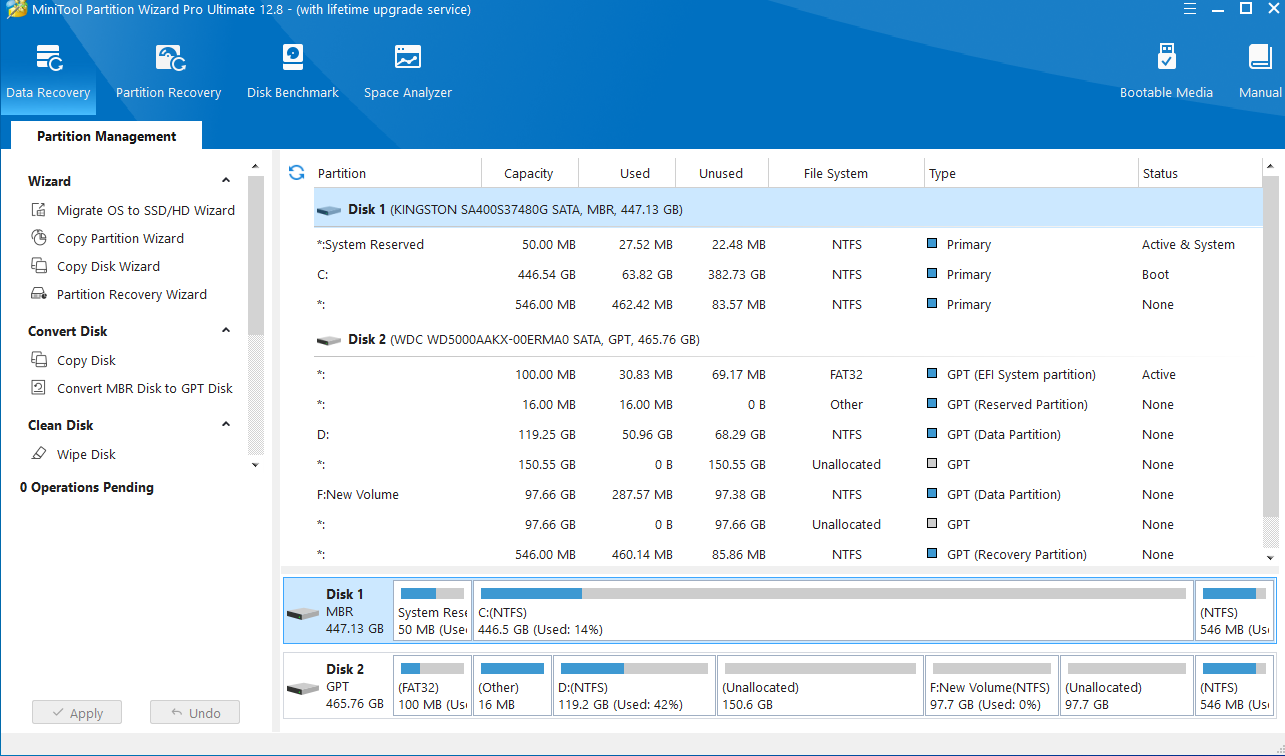The image size is (1285, 756).
Task: Click the blue type square for C: row
Action: (x=932, y=274)
